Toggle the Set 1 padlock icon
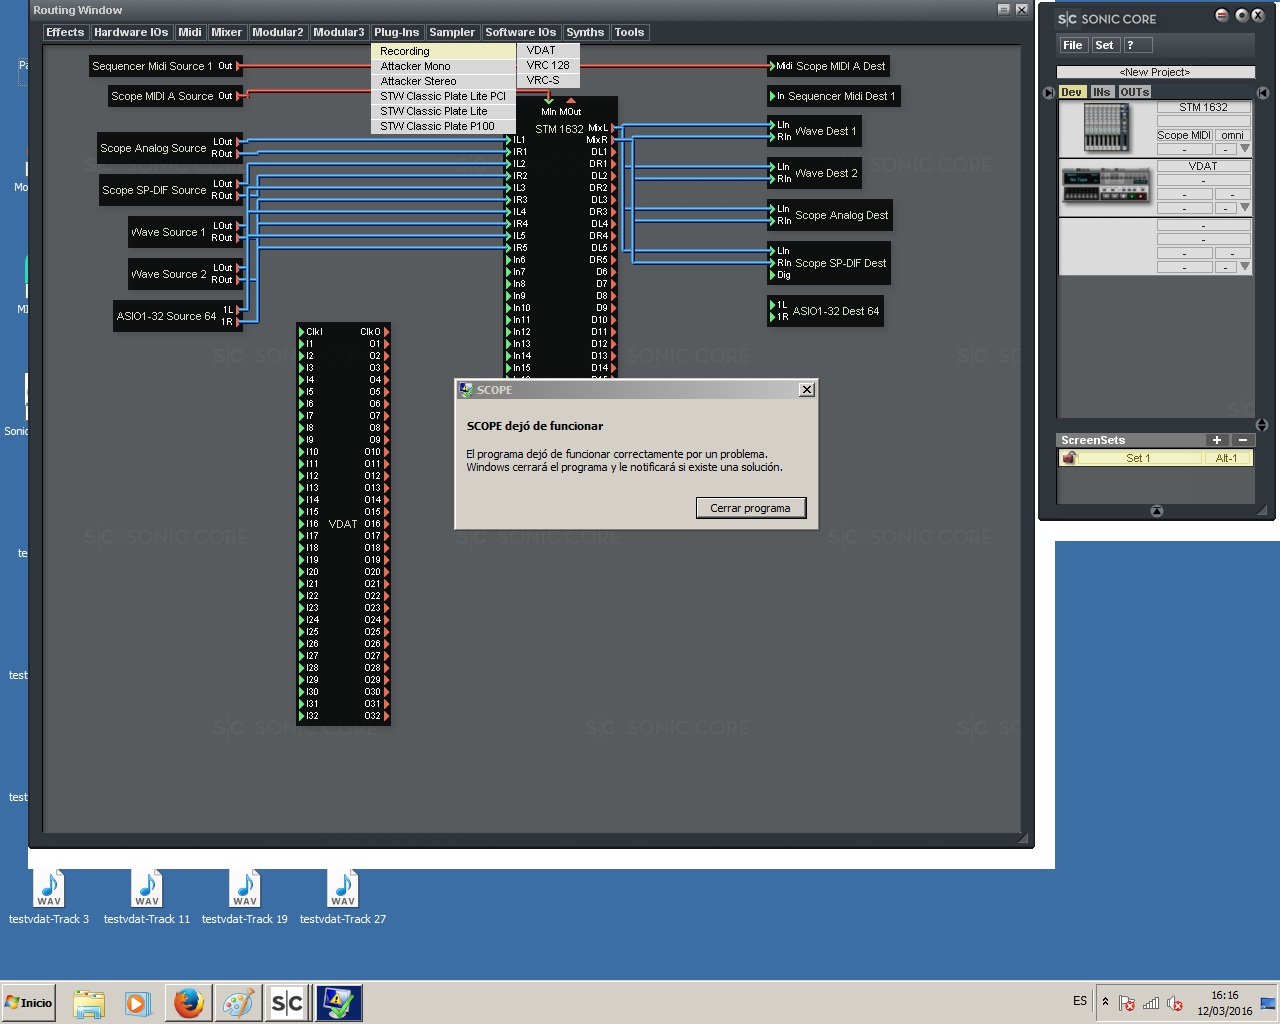The height and width of the screenshot is (1024, 1280). tap(1069, 458)
